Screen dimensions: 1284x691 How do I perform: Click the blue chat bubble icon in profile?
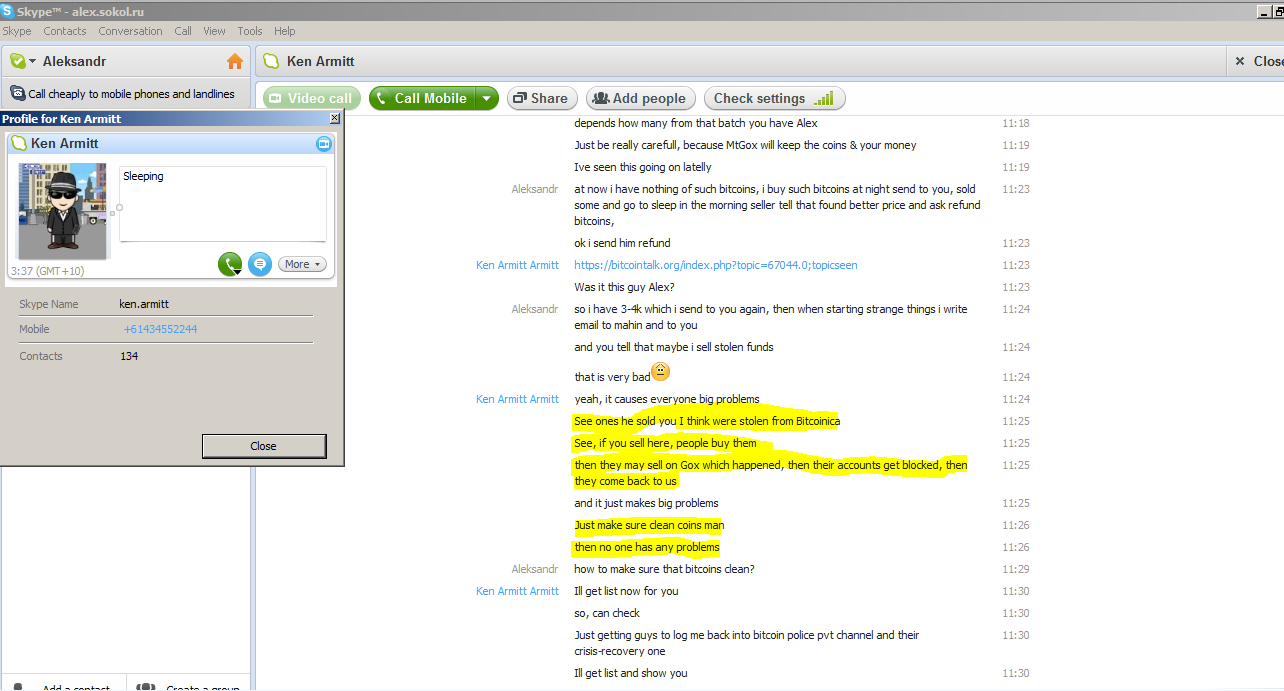(260, 264)
